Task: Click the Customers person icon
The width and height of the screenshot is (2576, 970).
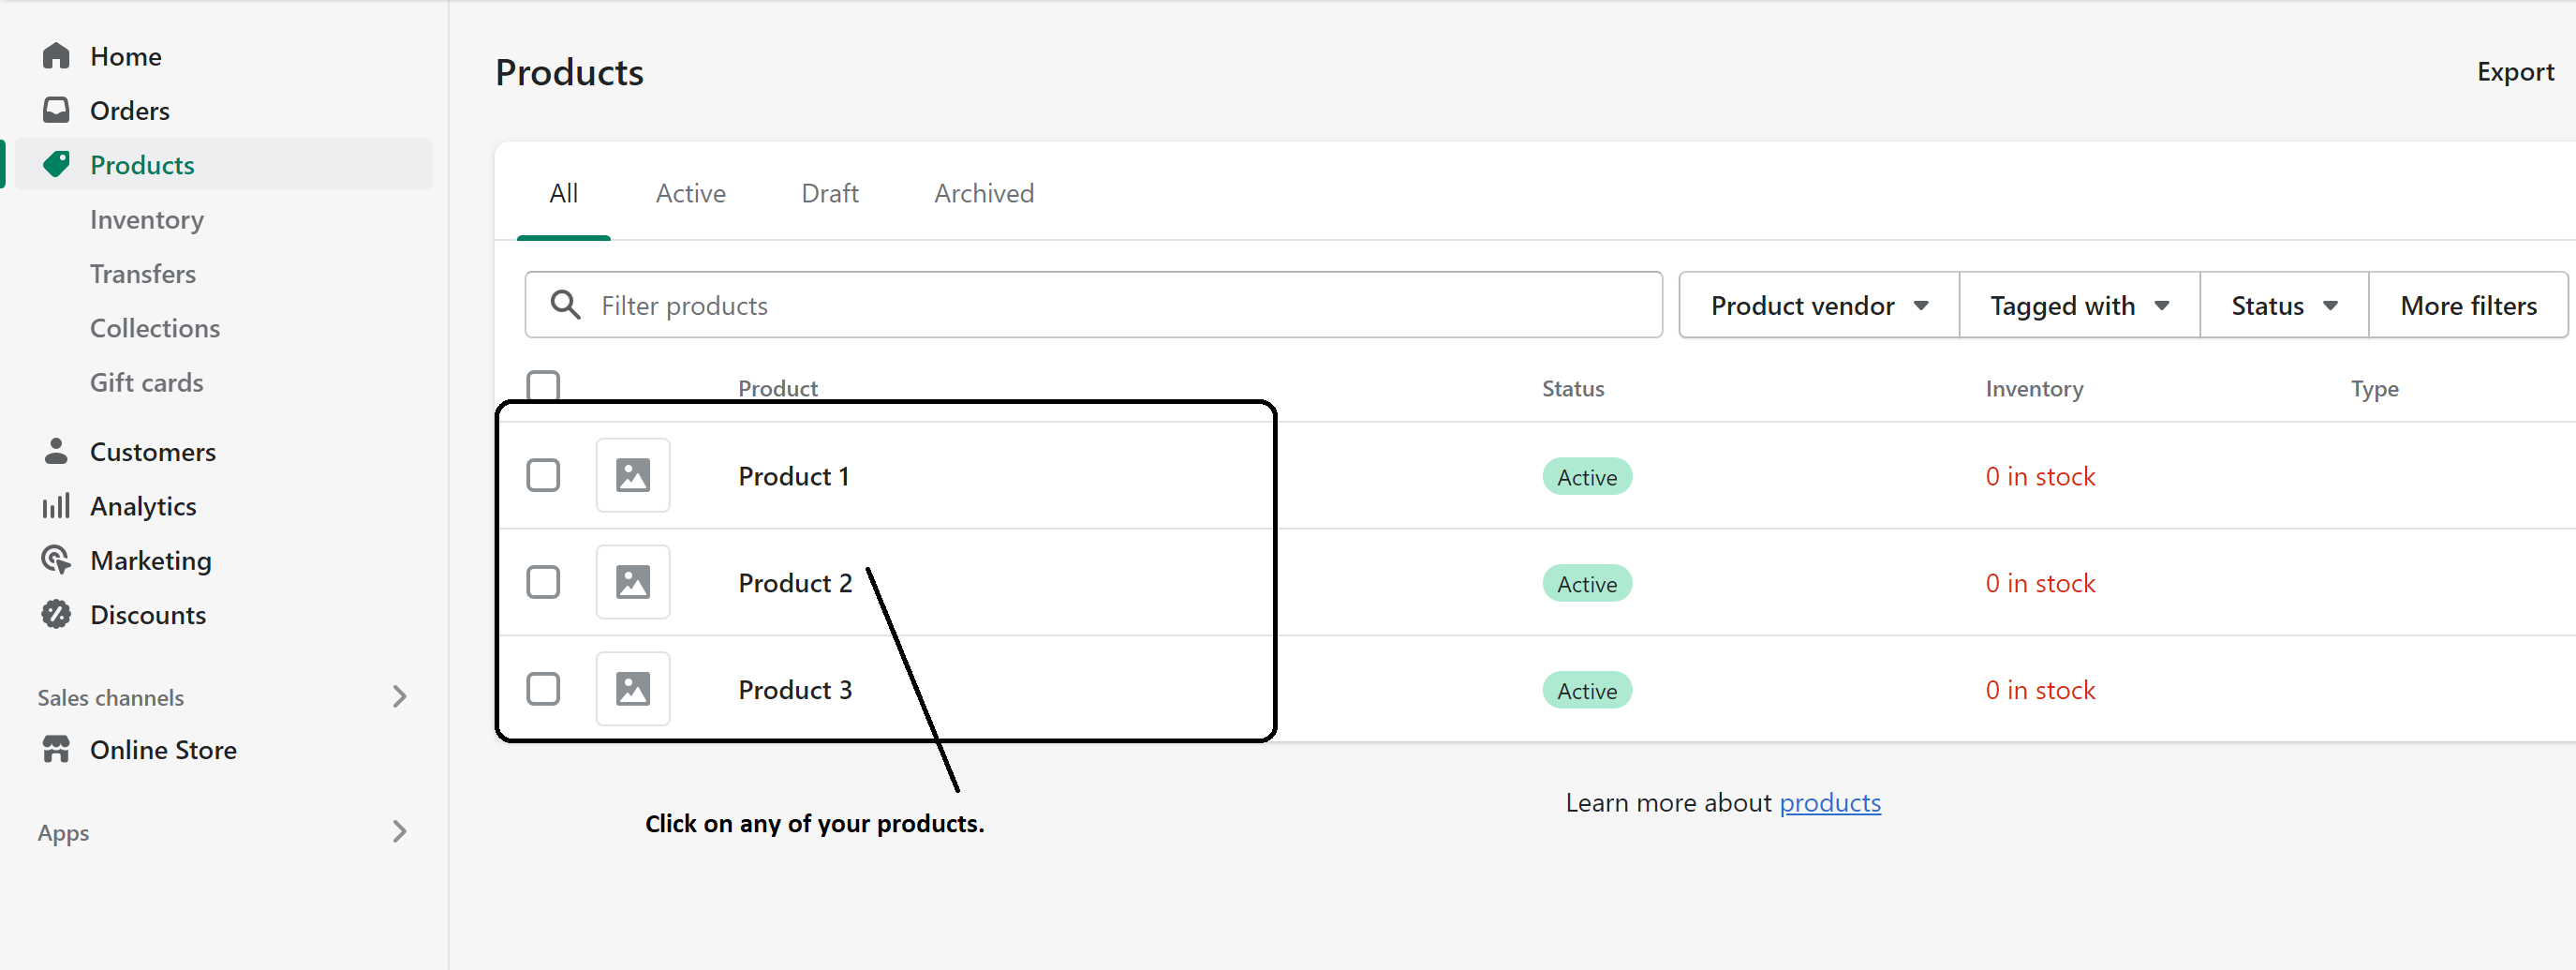Action: pos(56,451)
